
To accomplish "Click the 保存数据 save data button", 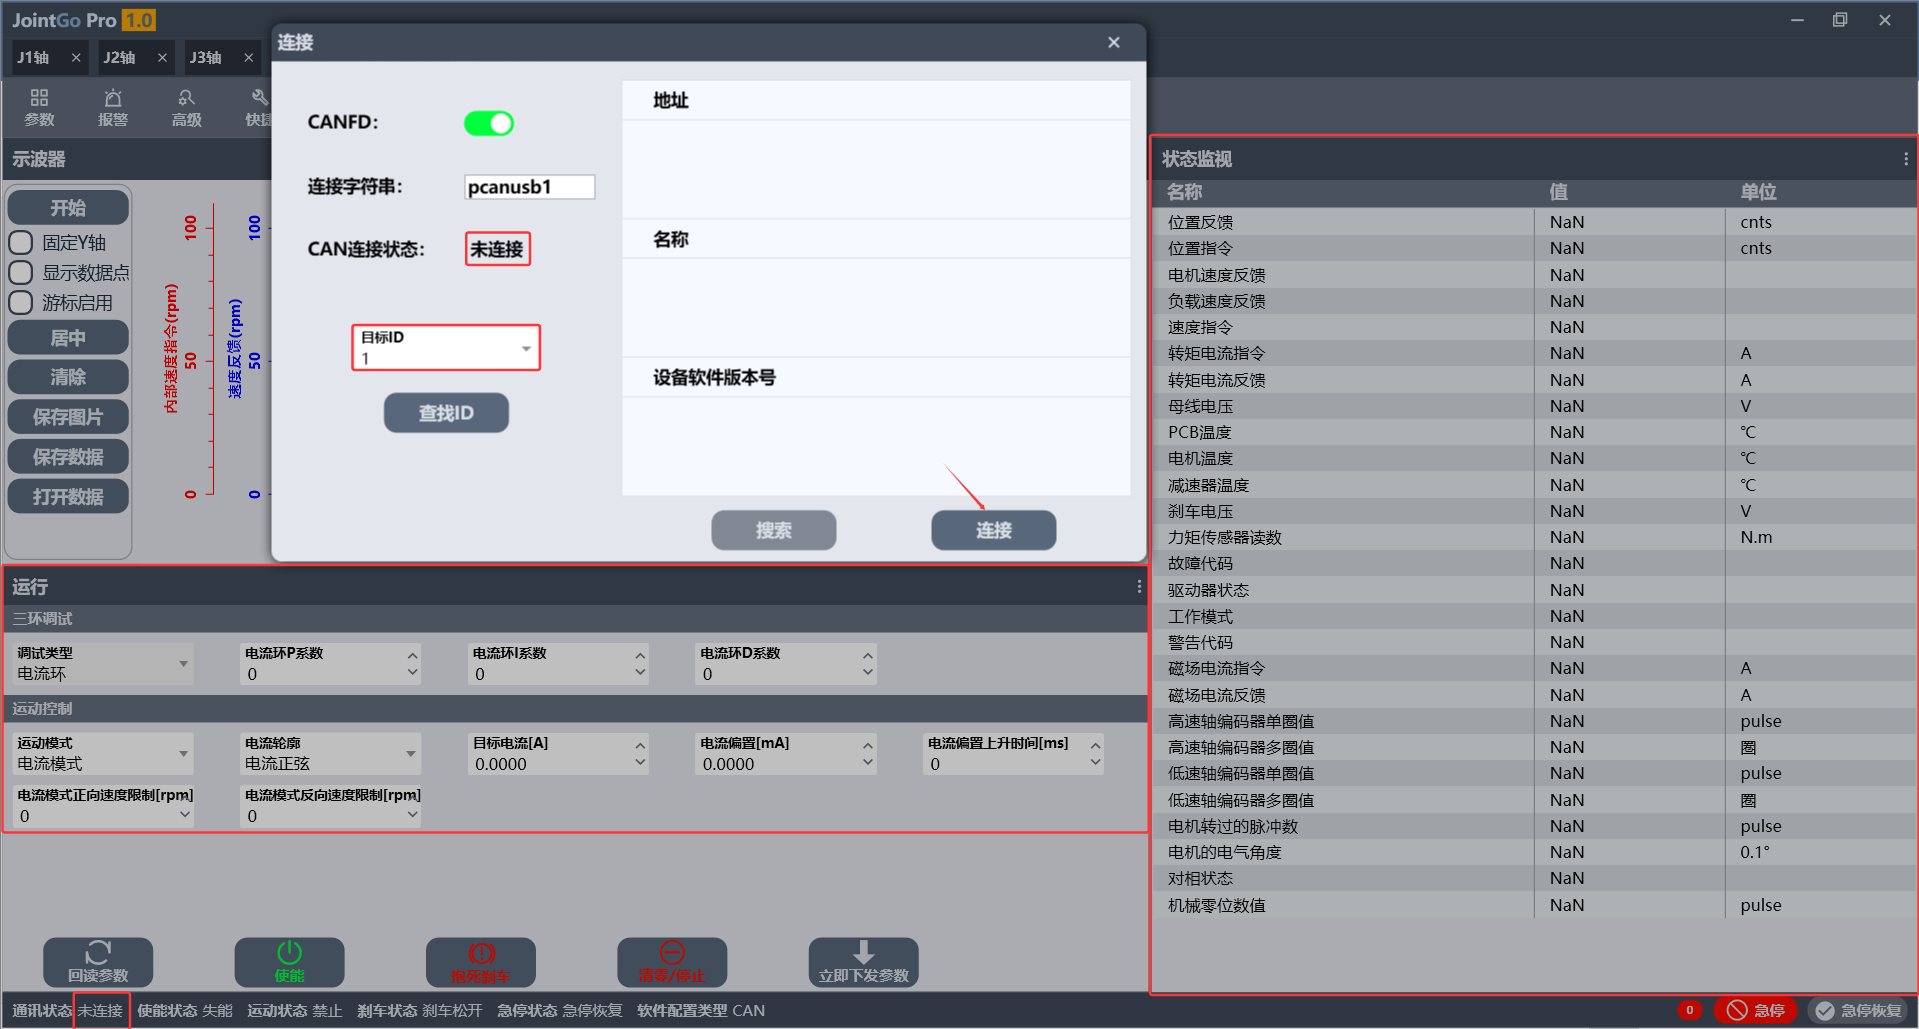I will (68, 457).
